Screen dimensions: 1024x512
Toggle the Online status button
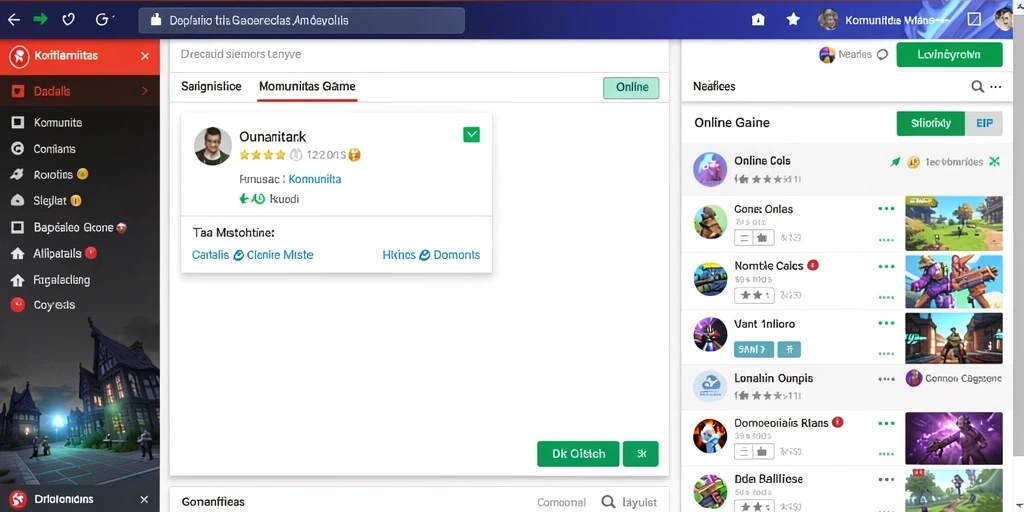631,88
